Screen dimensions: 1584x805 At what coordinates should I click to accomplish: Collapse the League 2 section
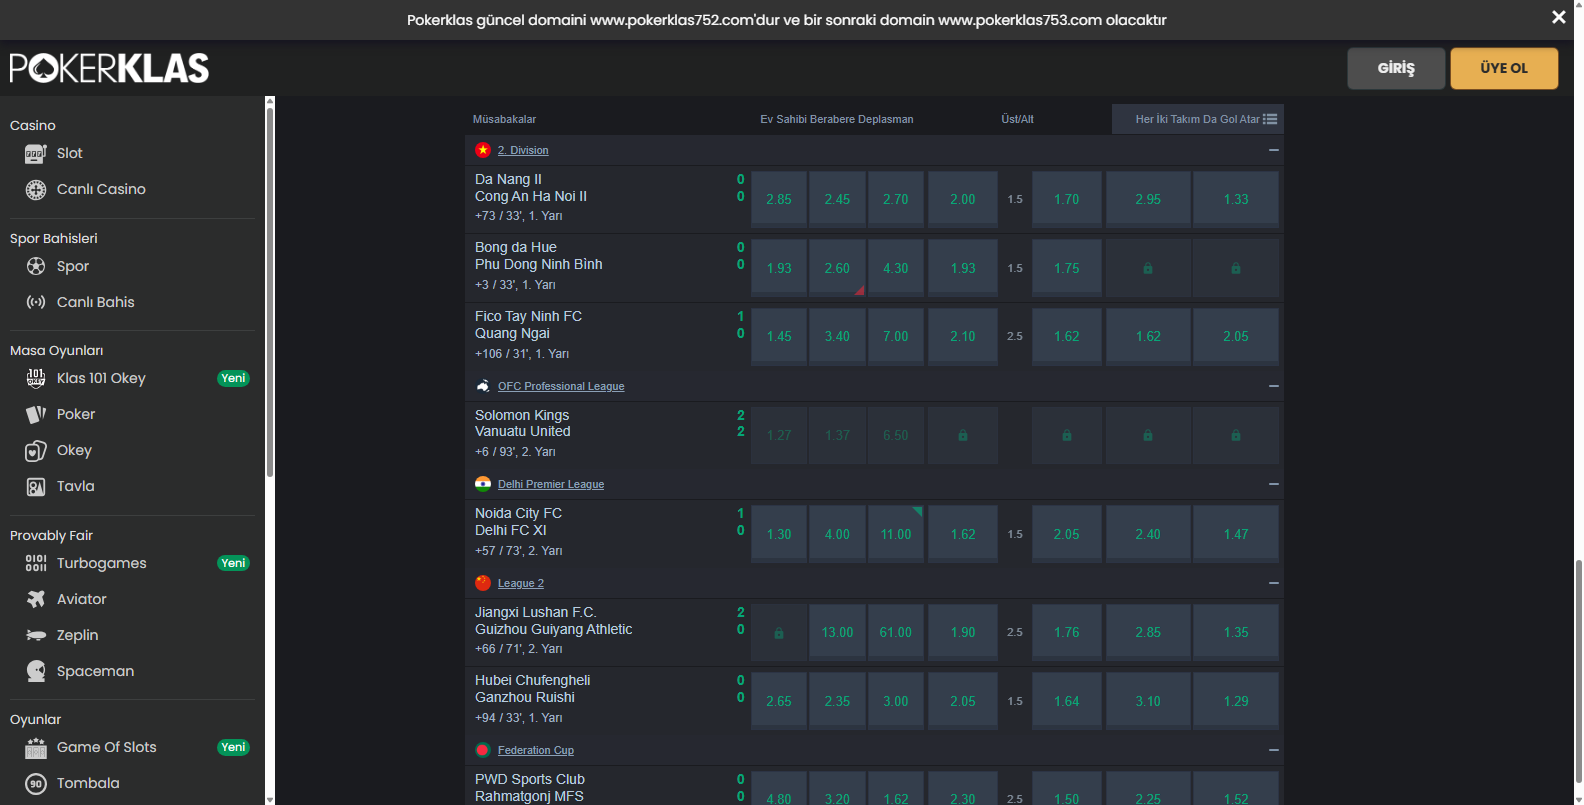pos(1274,583)
